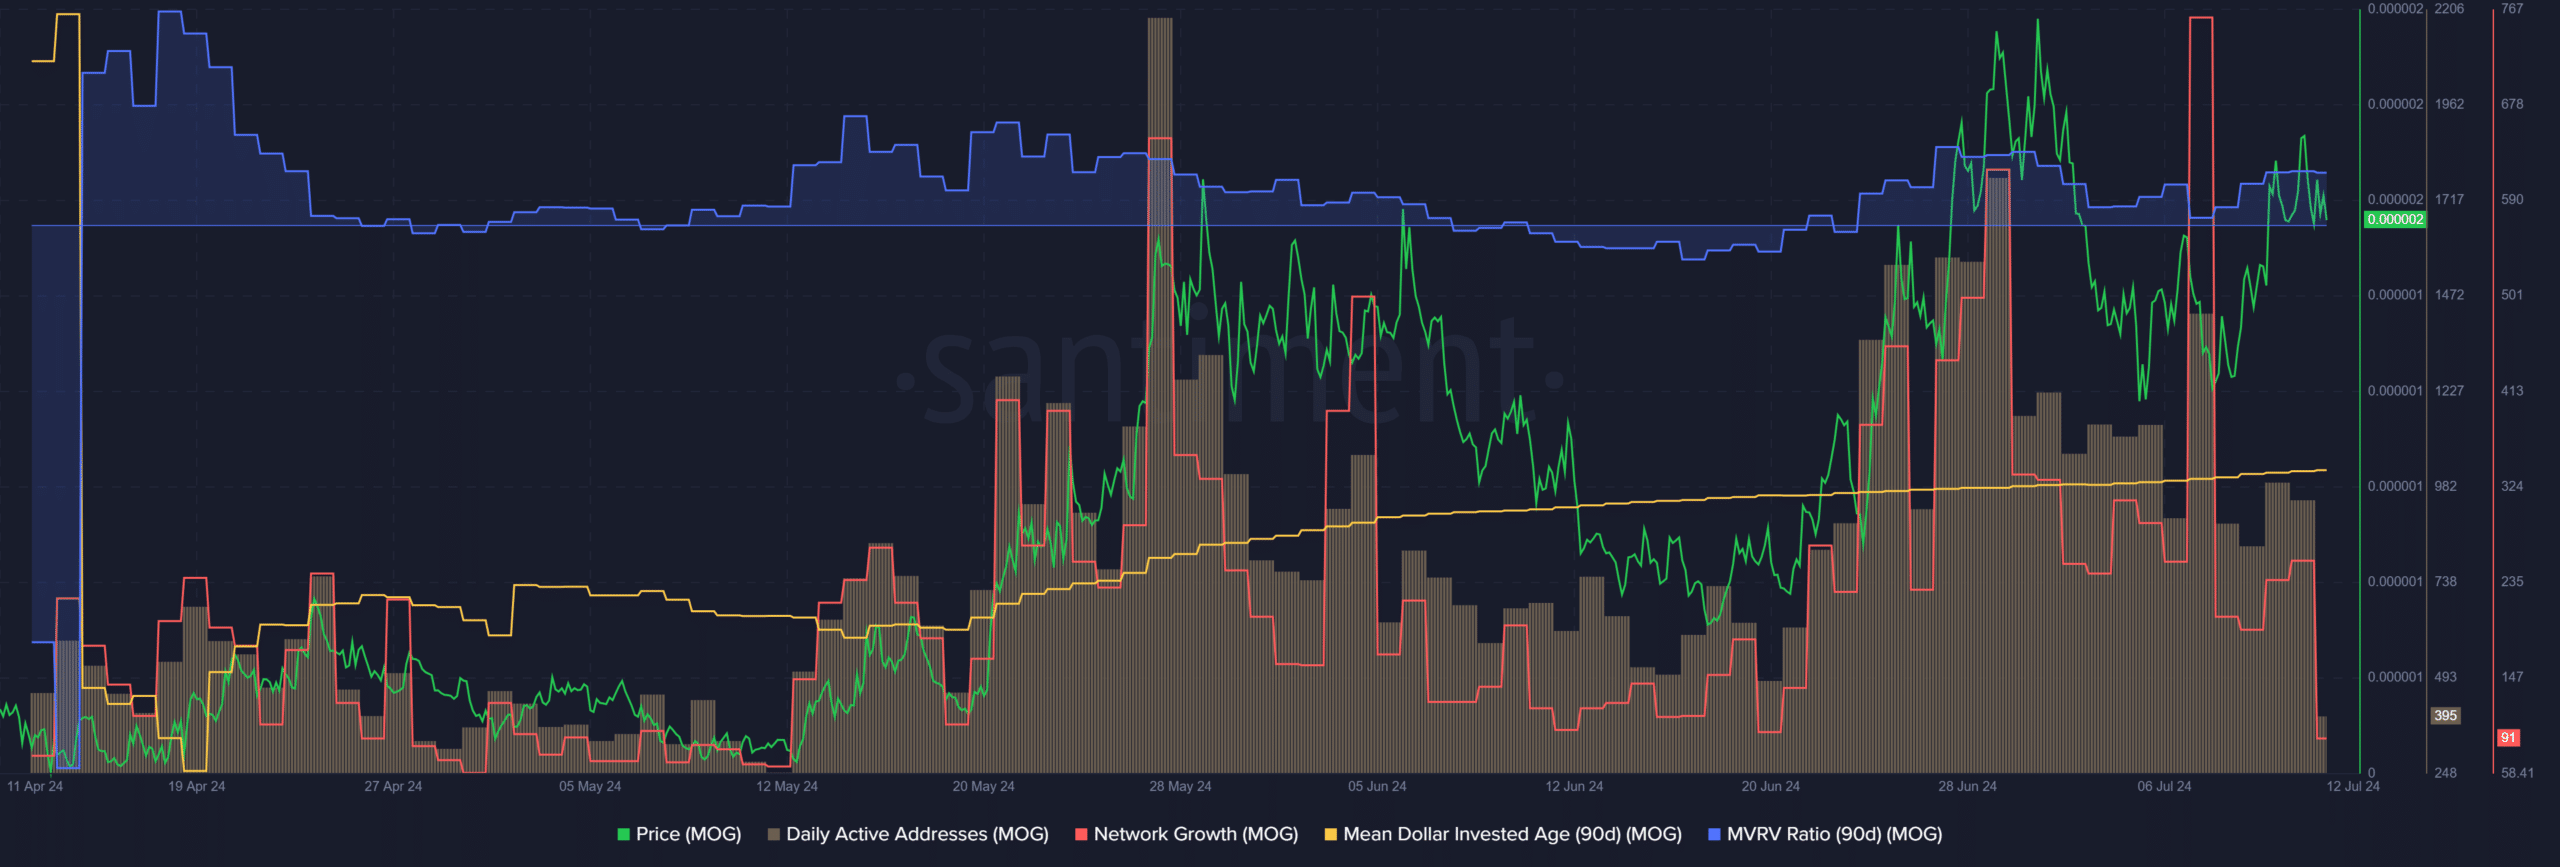Click the 248 axis value
Image resolution: width=2560 pixels, height=867 pixels.
click(x=2446, y=773)
